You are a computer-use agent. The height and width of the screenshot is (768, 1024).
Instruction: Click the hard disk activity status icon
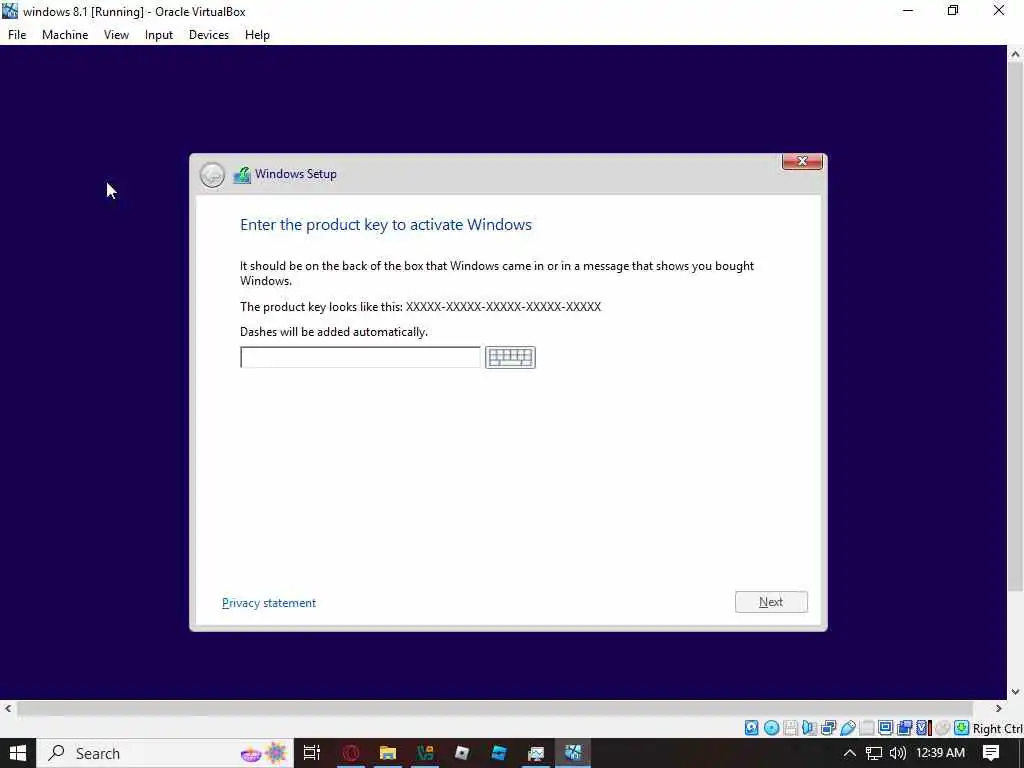(752, 728)
